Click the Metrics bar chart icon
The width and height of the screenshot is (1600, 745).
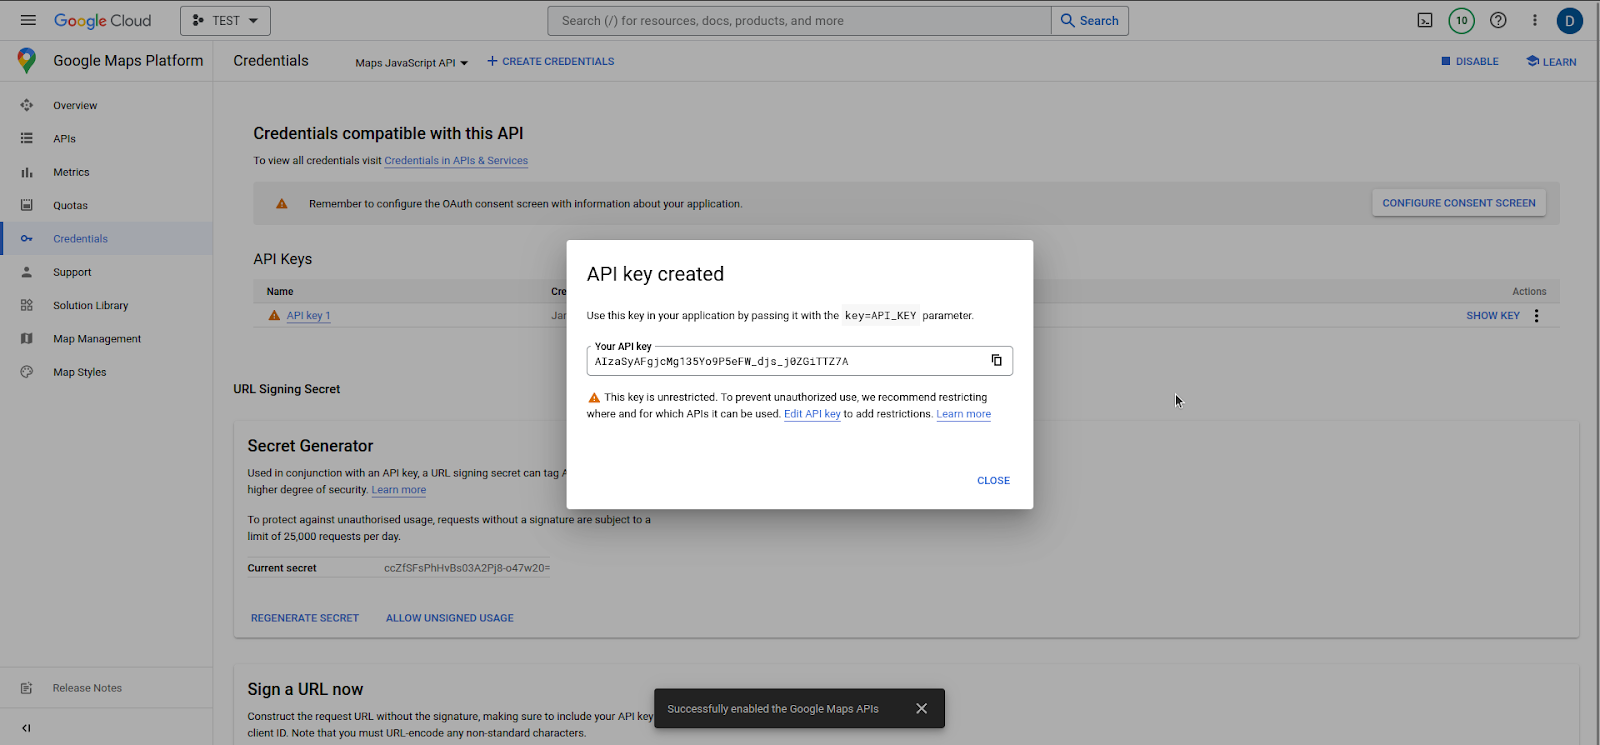coord(27,172)
